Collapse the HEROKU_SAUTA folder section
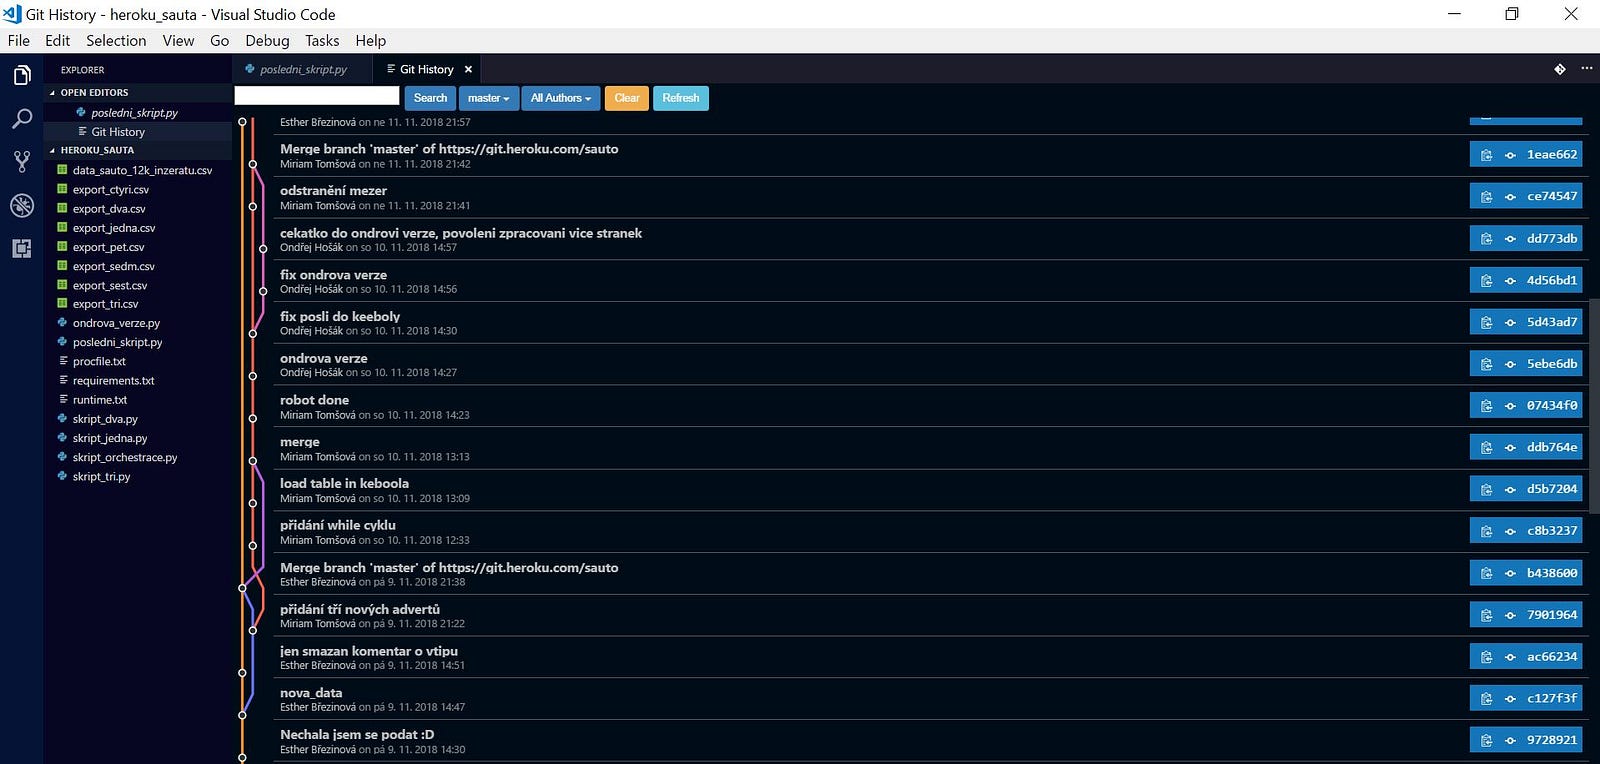The image size is (1600, 764). click(97, 150)
